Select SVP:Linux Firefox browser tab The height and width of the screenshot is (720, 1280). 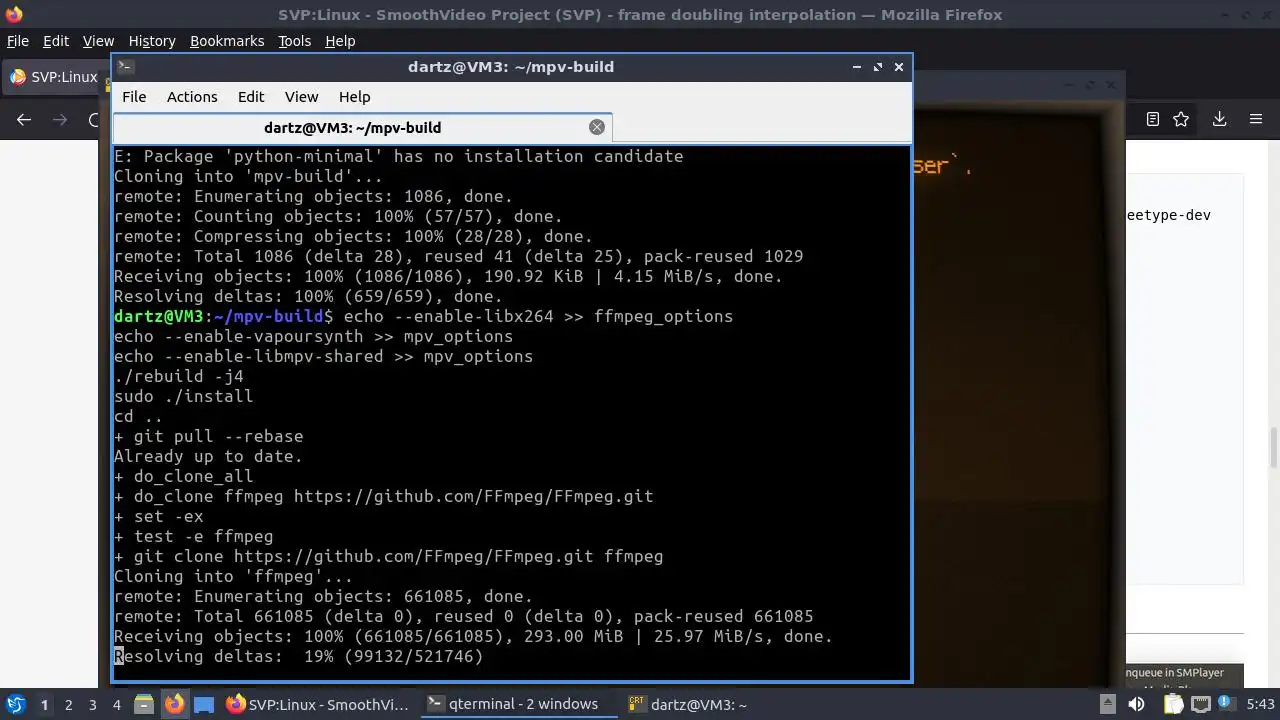tap(55, 77)
